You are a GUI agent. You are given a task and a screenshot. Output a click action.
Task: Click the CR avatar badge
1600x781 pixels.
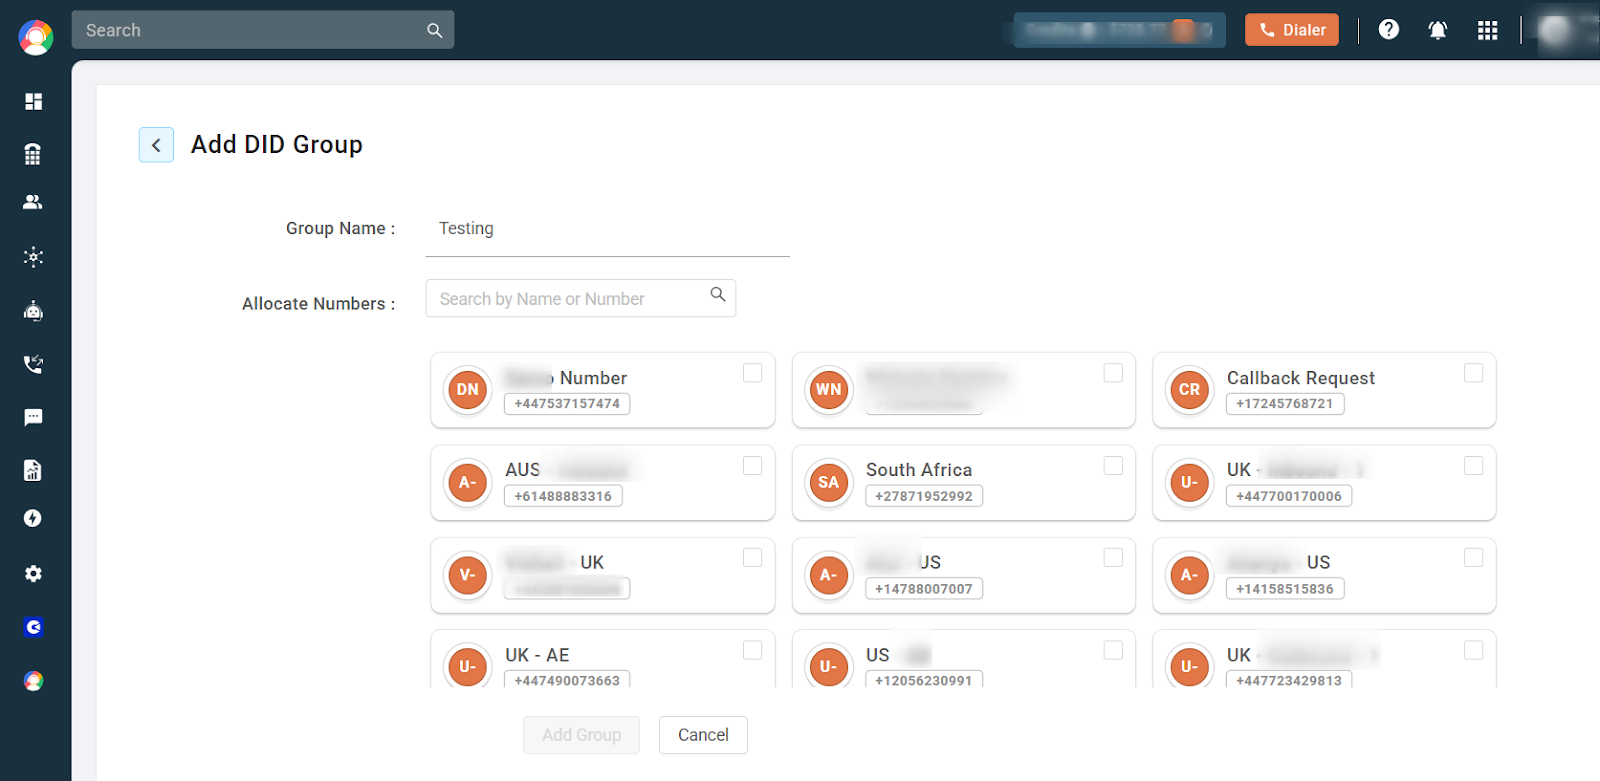point(1189,390)
